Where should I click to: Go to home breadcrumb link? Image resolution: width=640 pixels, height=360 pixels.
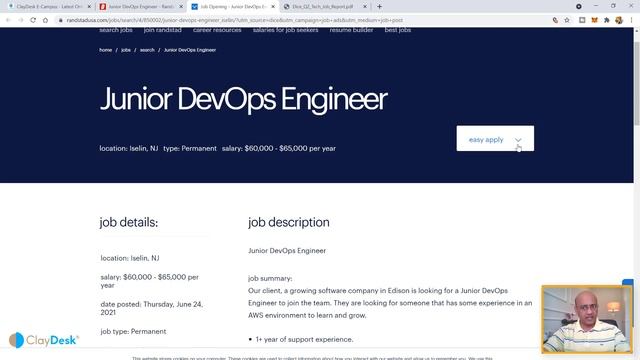[105, 50]
